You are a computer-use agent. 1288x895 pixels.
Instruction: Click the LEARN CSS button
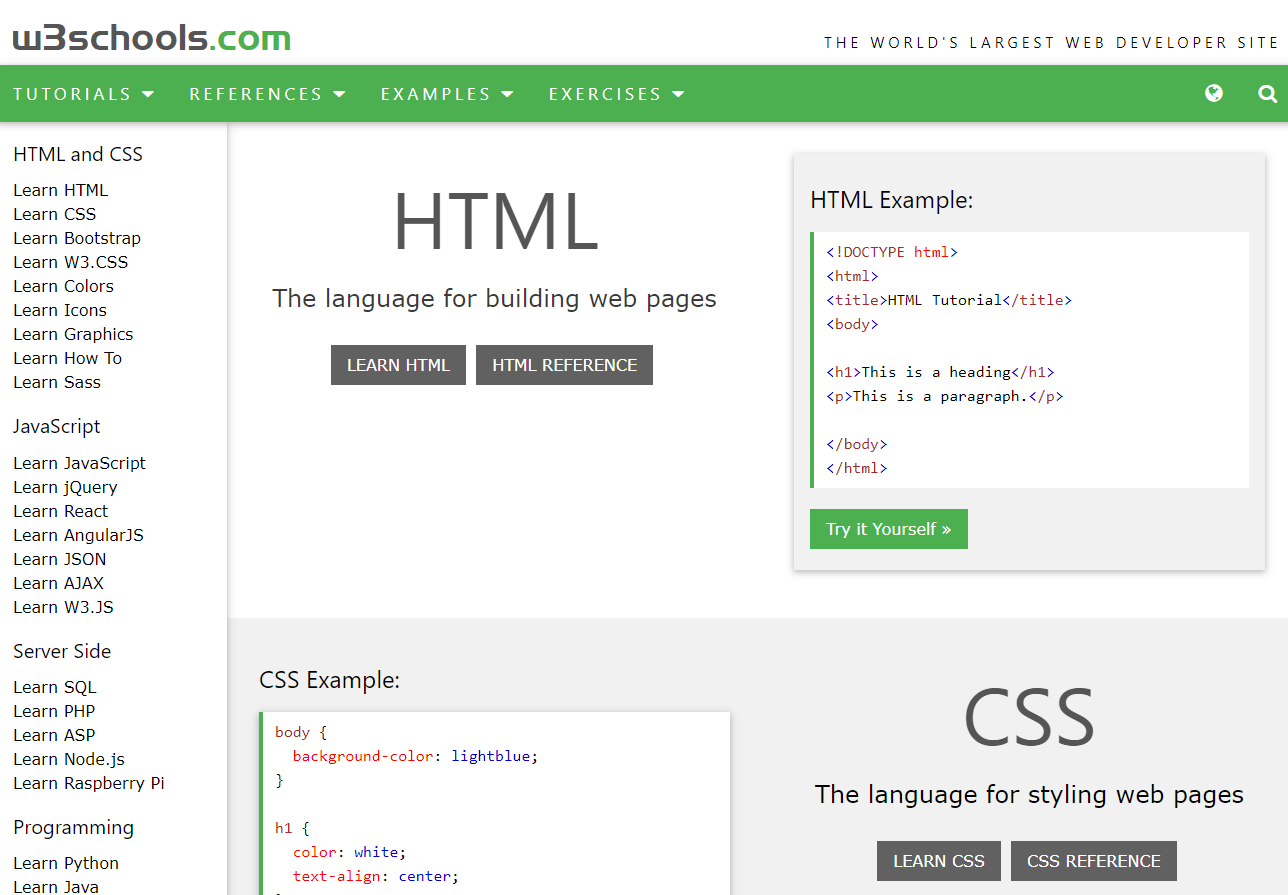click(x=939, y=861)
